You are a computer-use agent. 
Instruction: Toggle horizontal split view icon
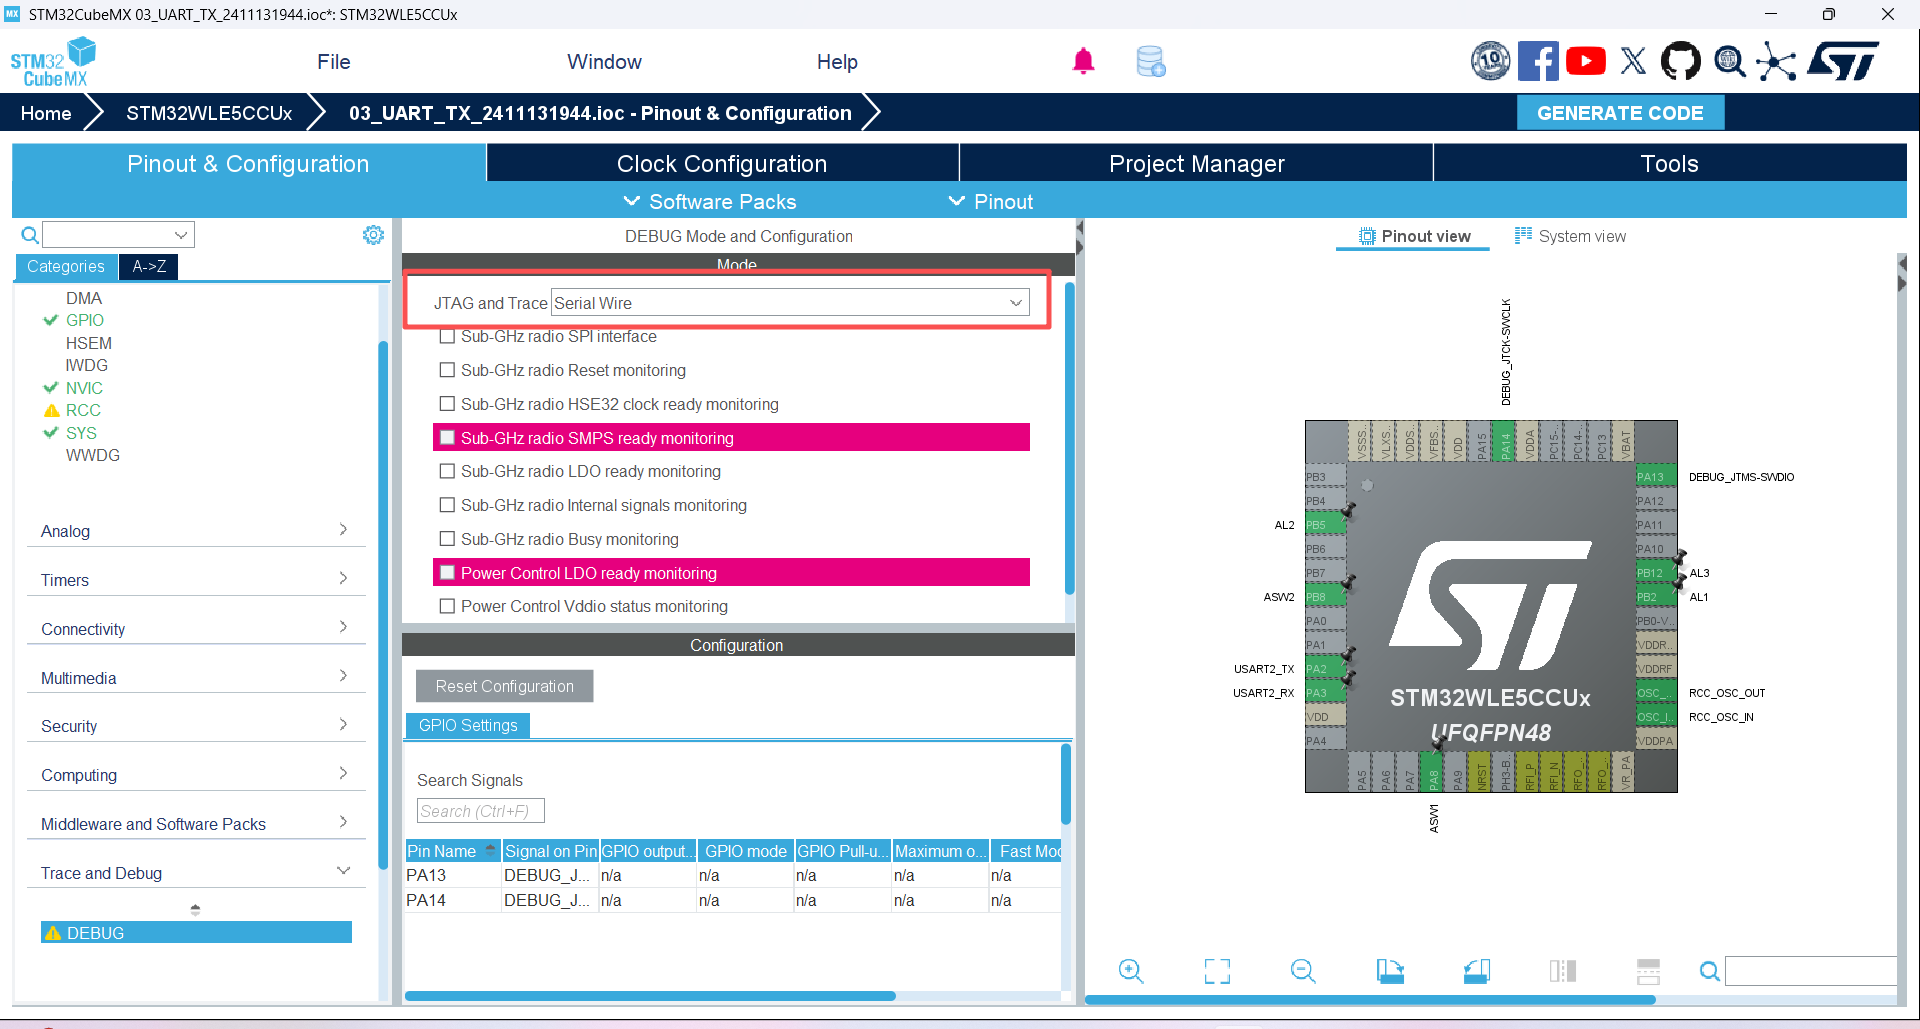[1648, 971]
